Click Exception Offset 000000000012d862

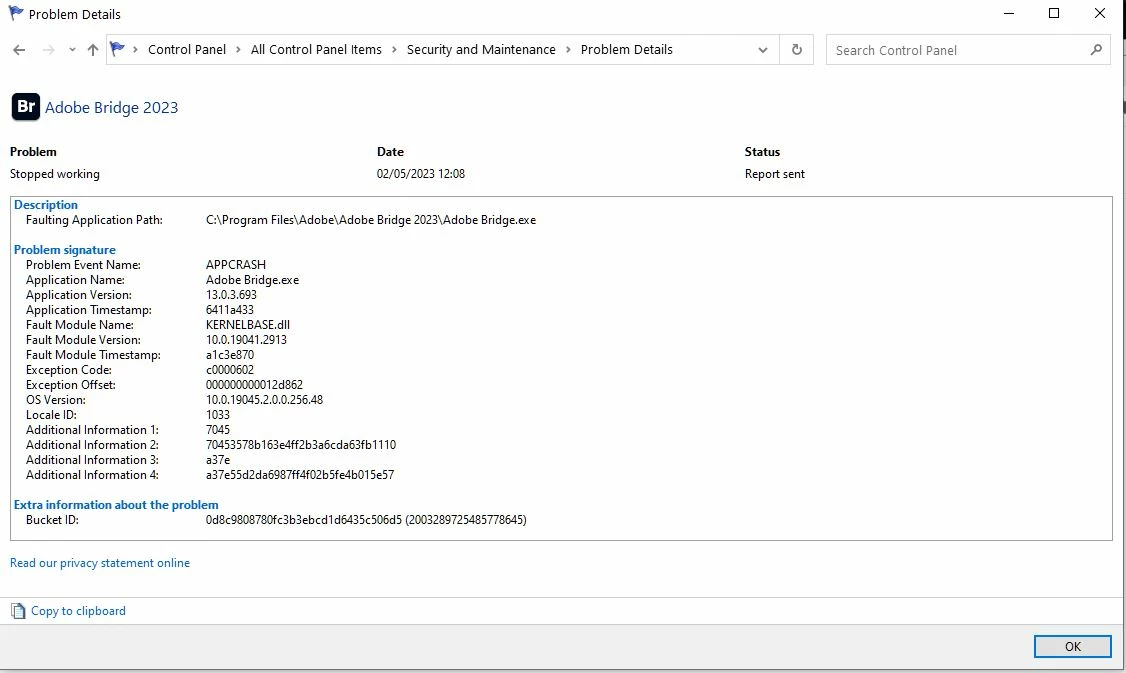tap(254, 385)
